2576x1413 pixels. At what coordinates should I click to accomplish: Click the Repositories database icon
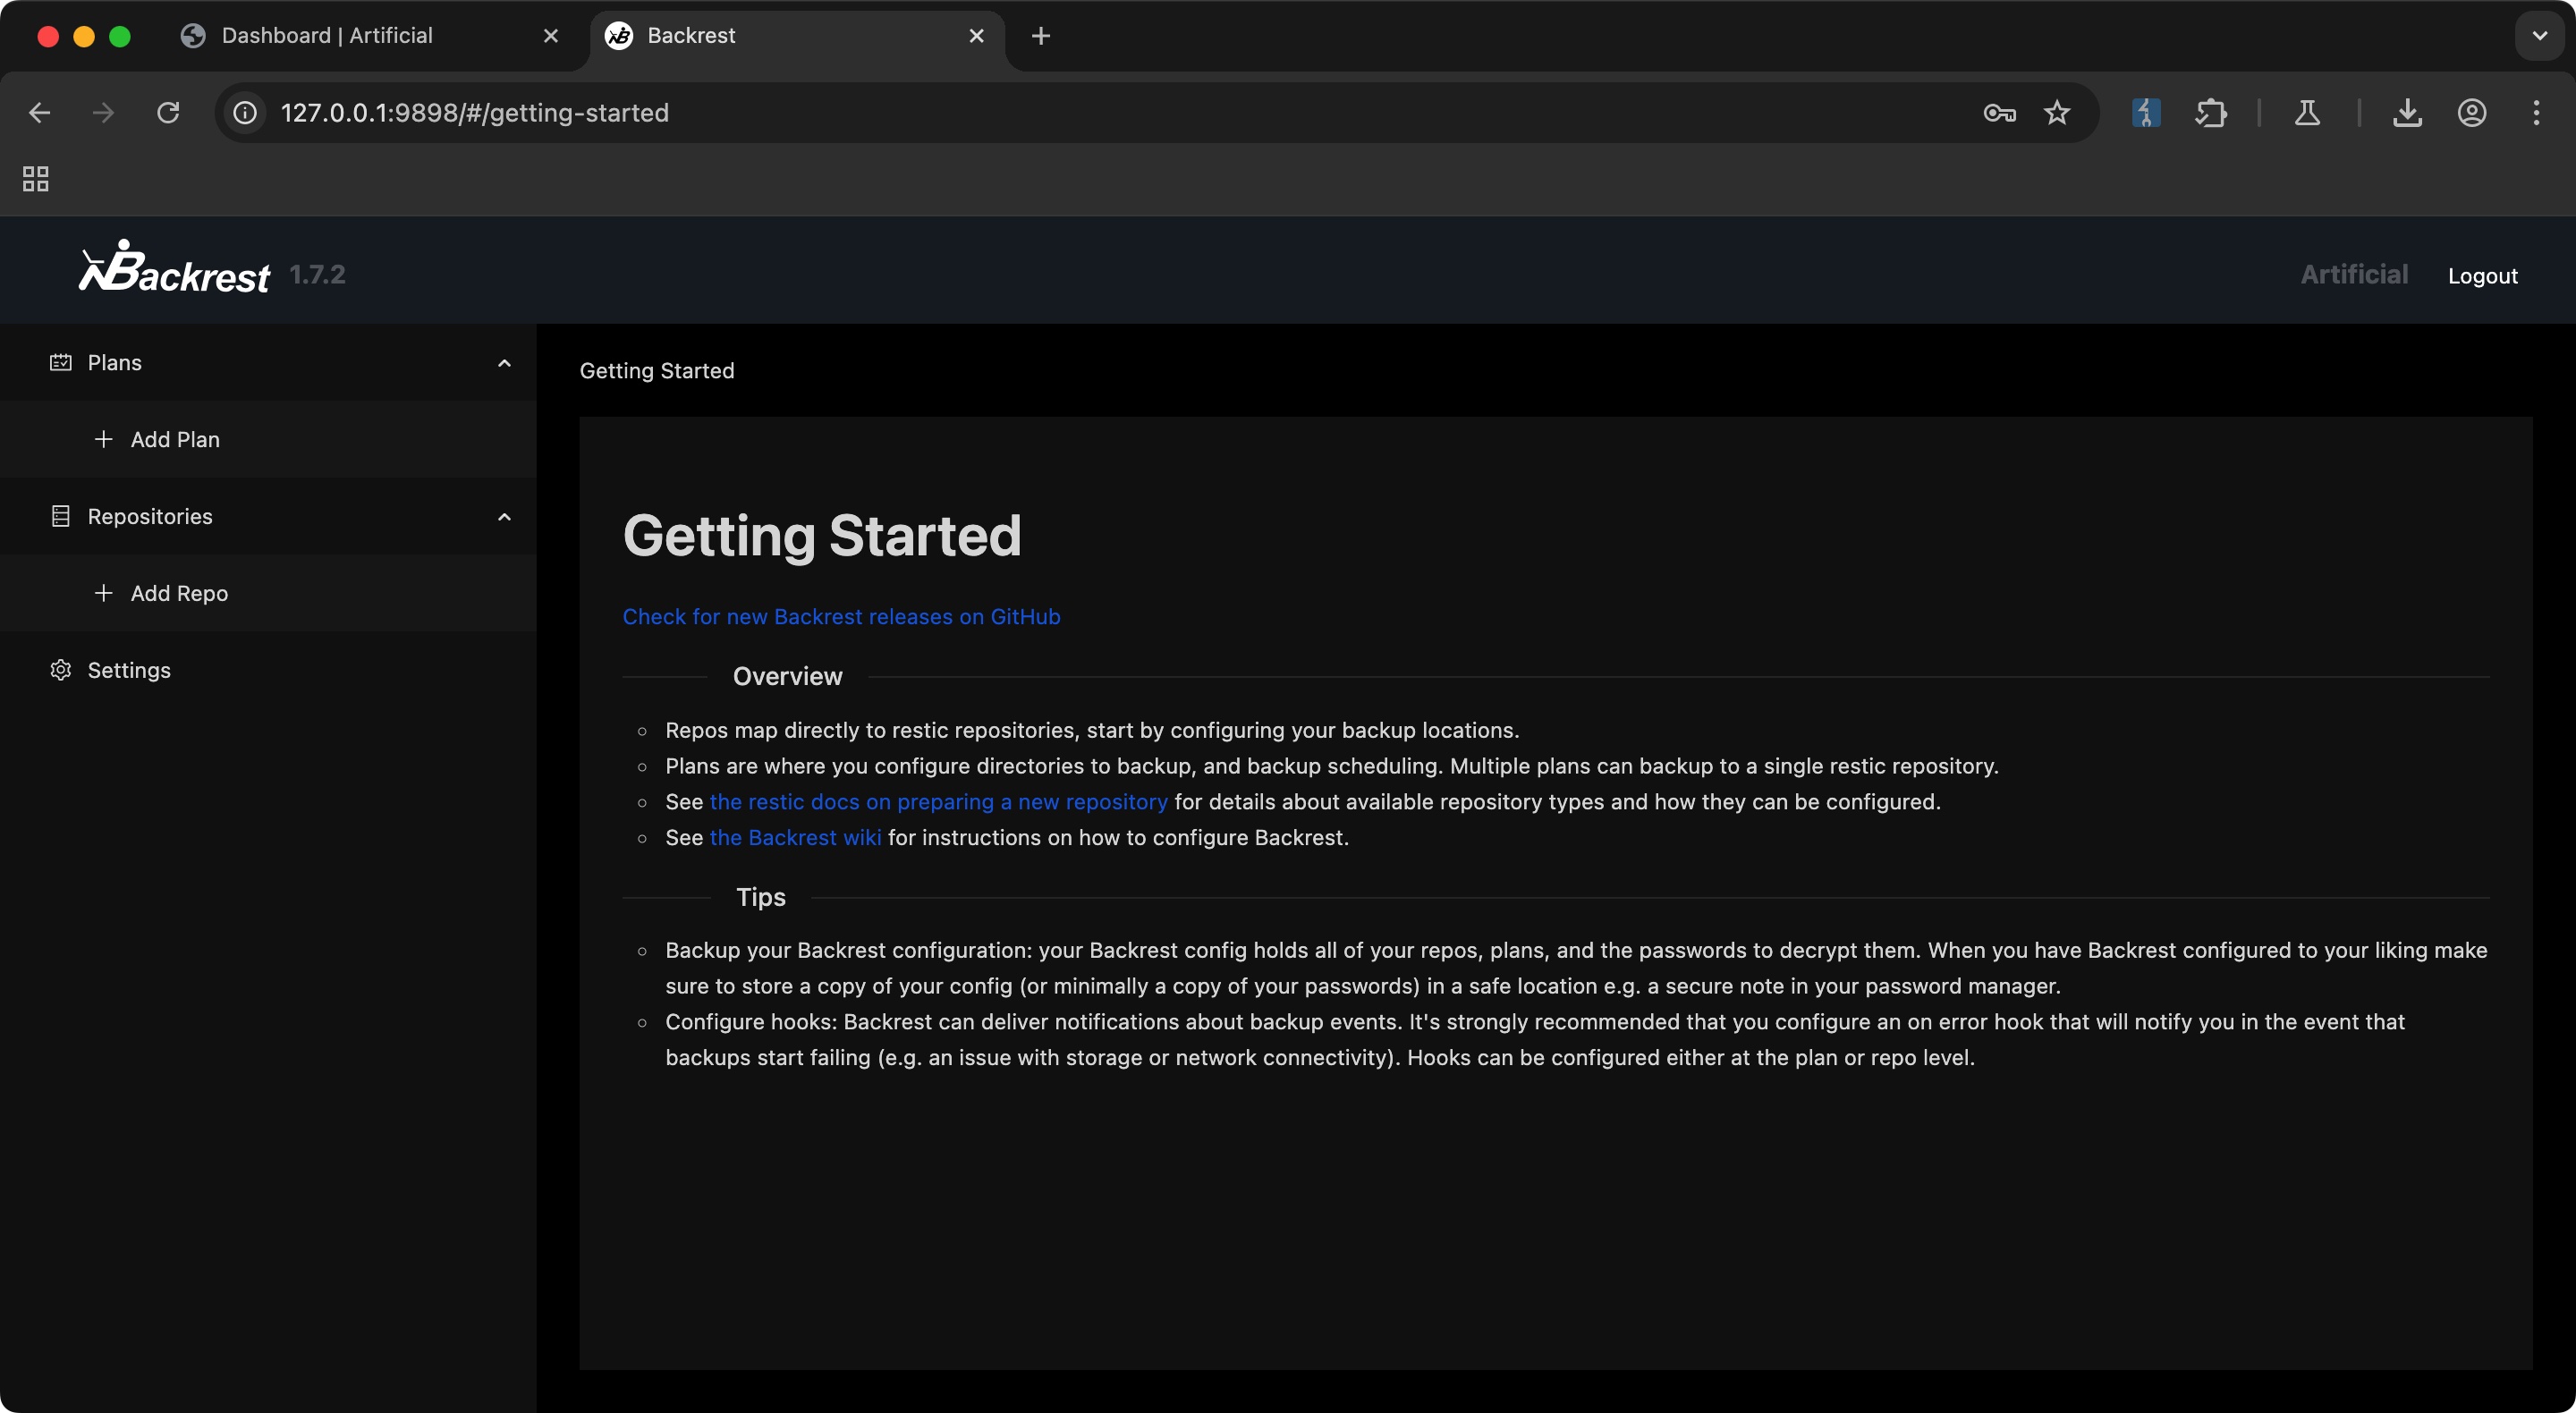pos(60,516)
